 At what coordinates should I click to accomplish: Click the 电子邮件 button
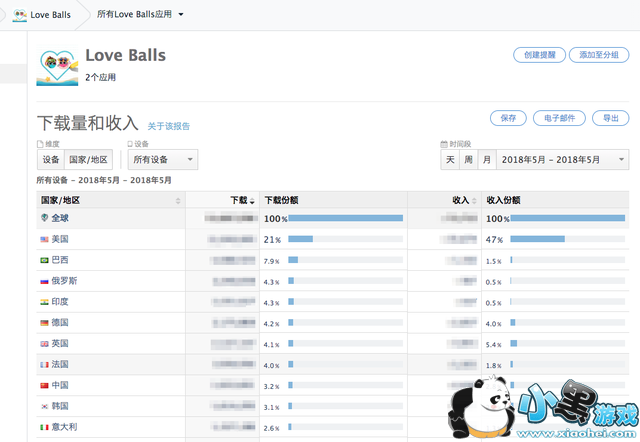(559, 118)
